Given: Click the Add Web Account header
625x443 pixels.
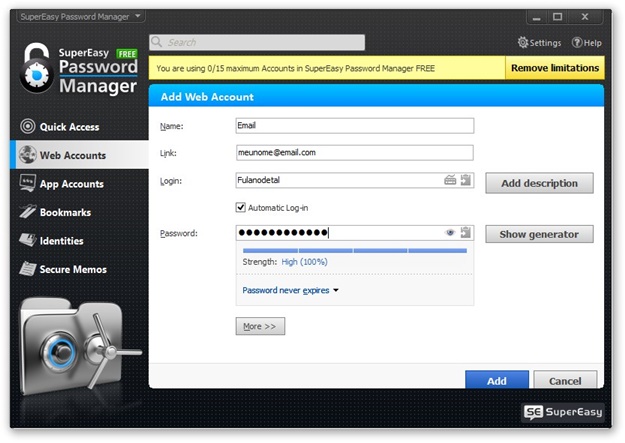Looking at the screenshot, I should pos(376,96).
